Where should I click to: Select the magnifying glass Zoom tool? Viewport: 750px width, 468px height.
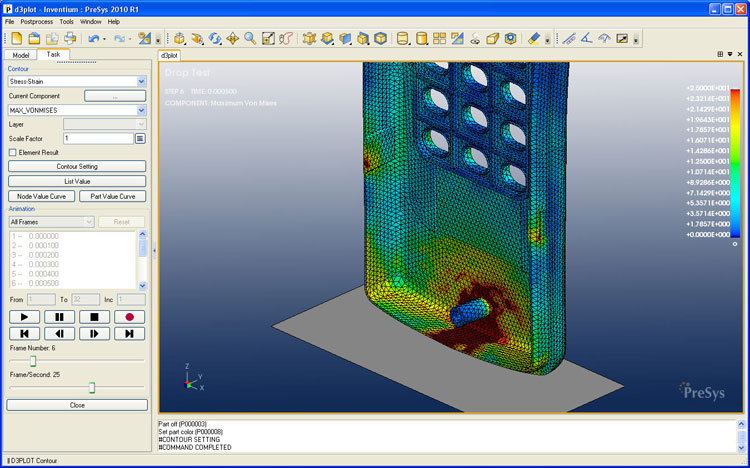pyautogui.click(x=250, y=38)
